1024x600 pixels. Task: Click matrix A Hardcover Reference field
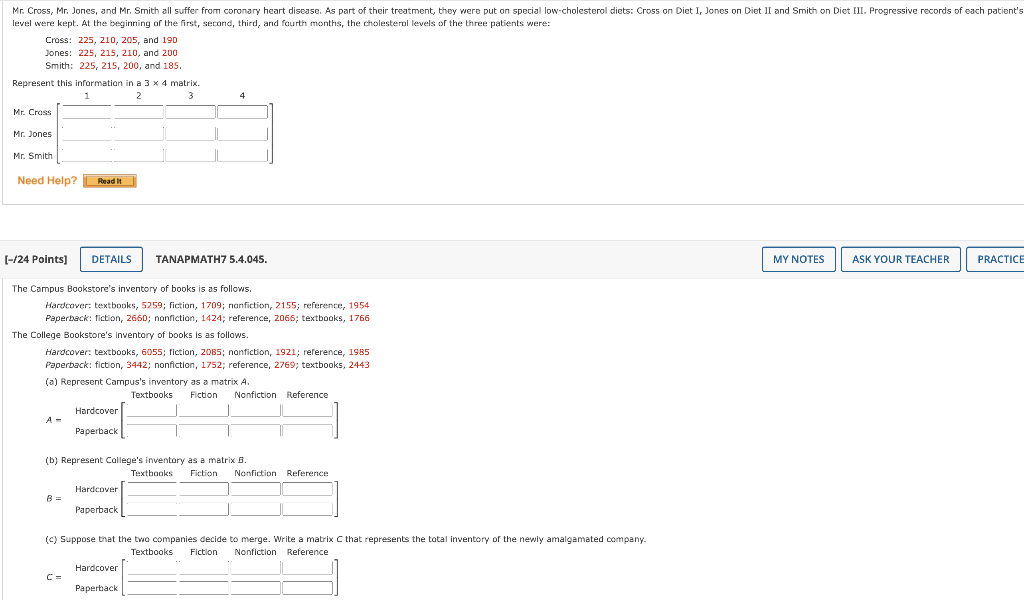(x=308, y=411)
